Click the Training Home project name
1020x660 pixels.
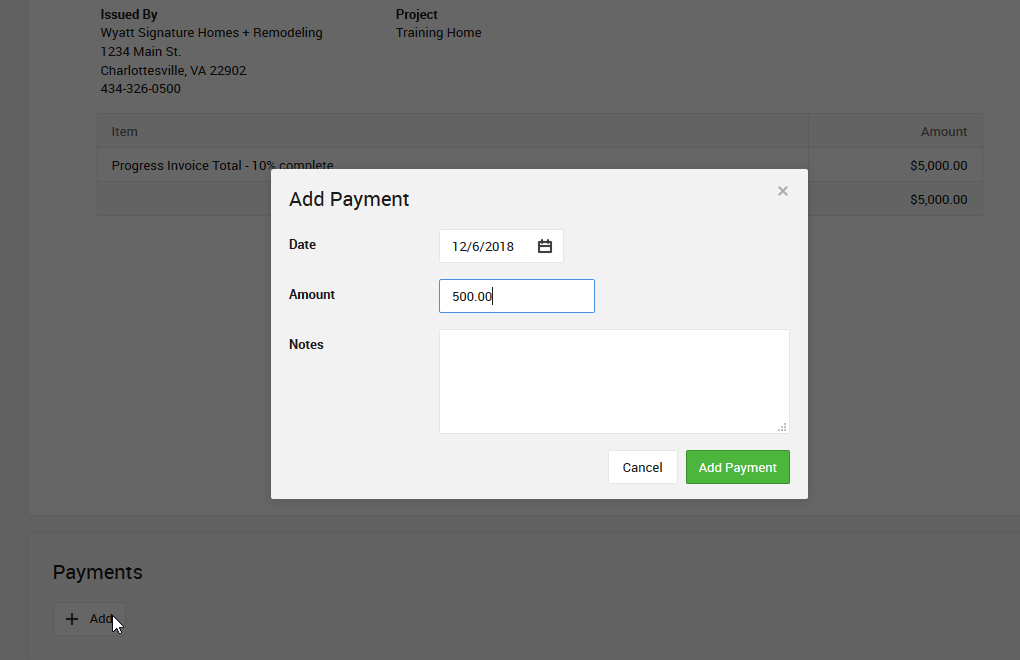[x=438, y=33]
